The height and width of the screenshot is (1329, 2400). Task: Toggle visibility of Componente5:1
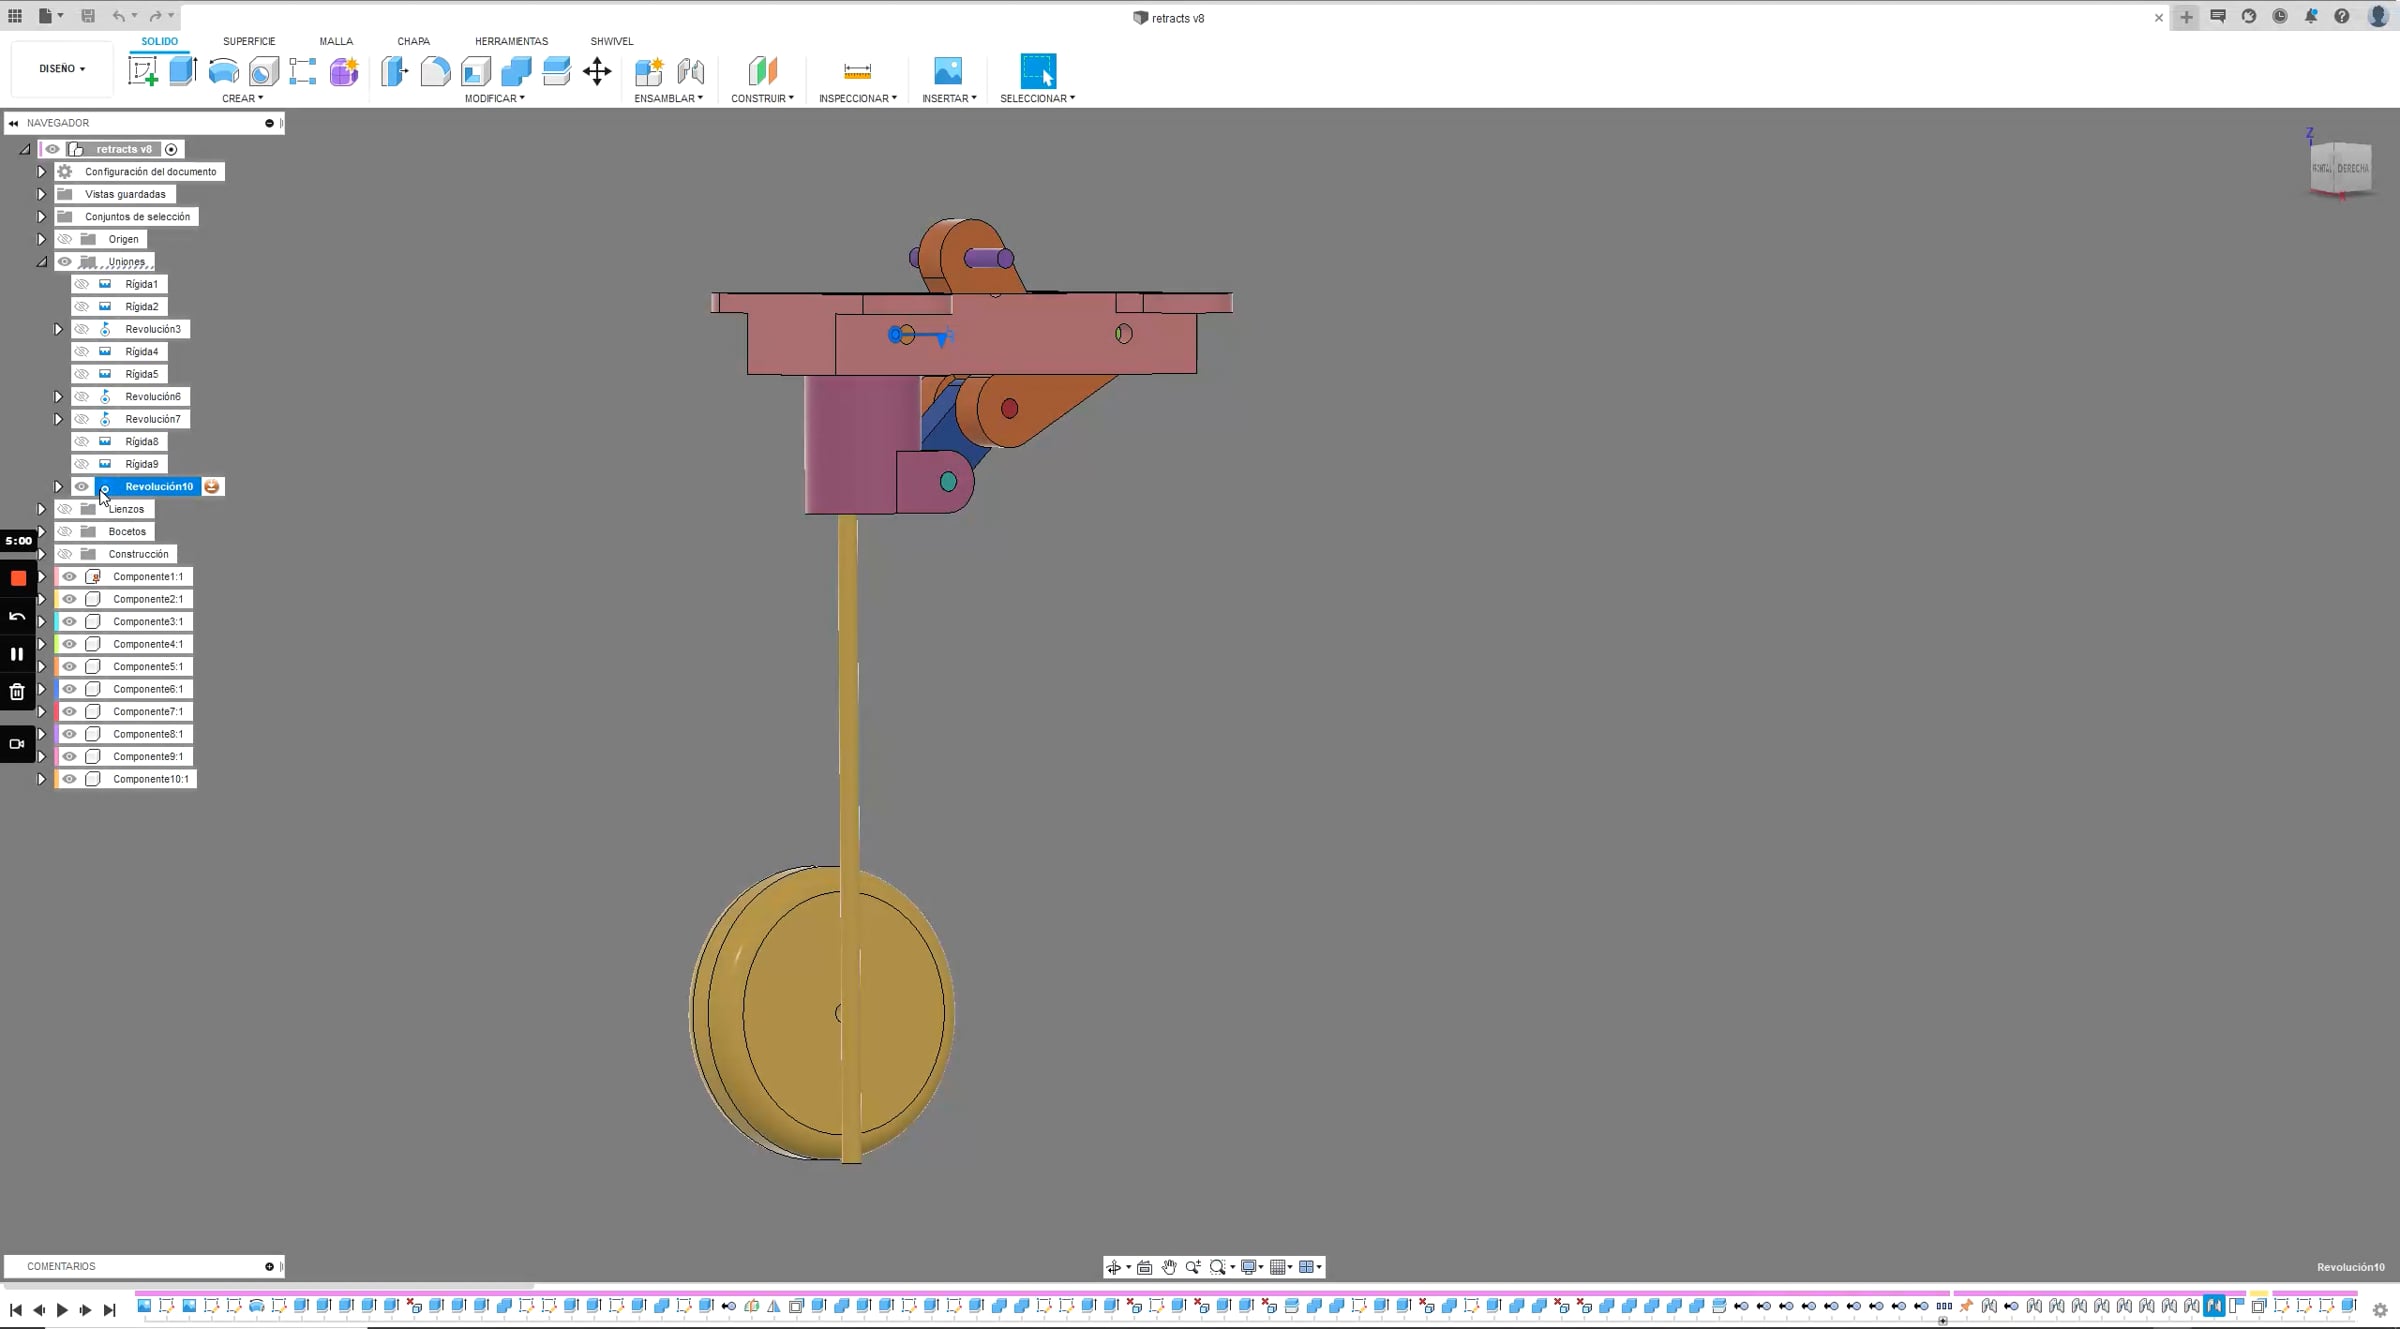pyautogui.click(x=69, y=667)
